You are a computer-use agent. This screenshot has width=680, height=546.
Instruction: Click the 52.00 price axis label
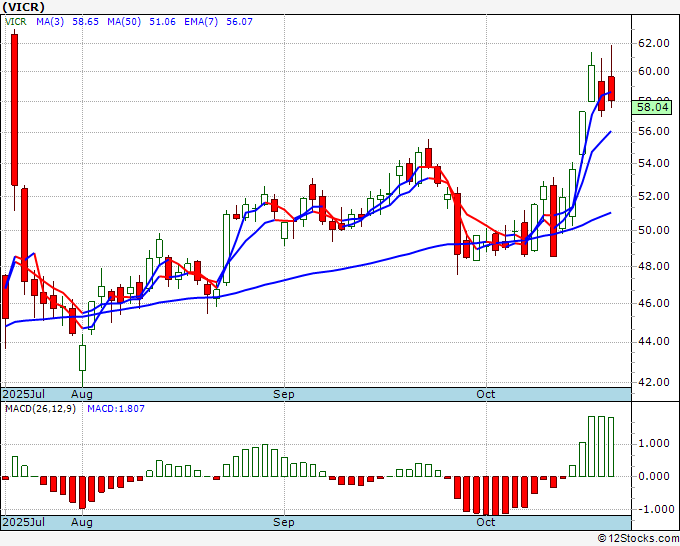[654, 196]
